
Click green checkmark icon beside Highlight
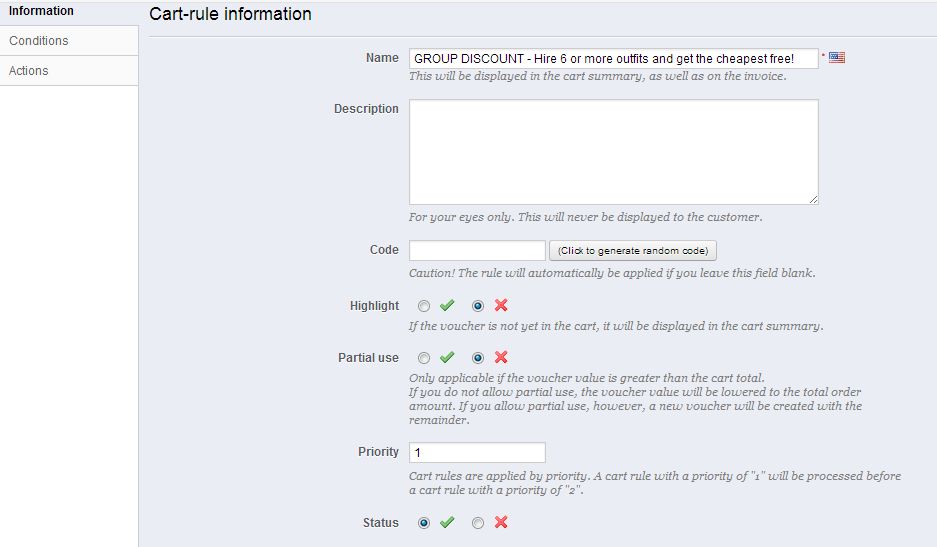pyautogui.click(x=447, y=306)
